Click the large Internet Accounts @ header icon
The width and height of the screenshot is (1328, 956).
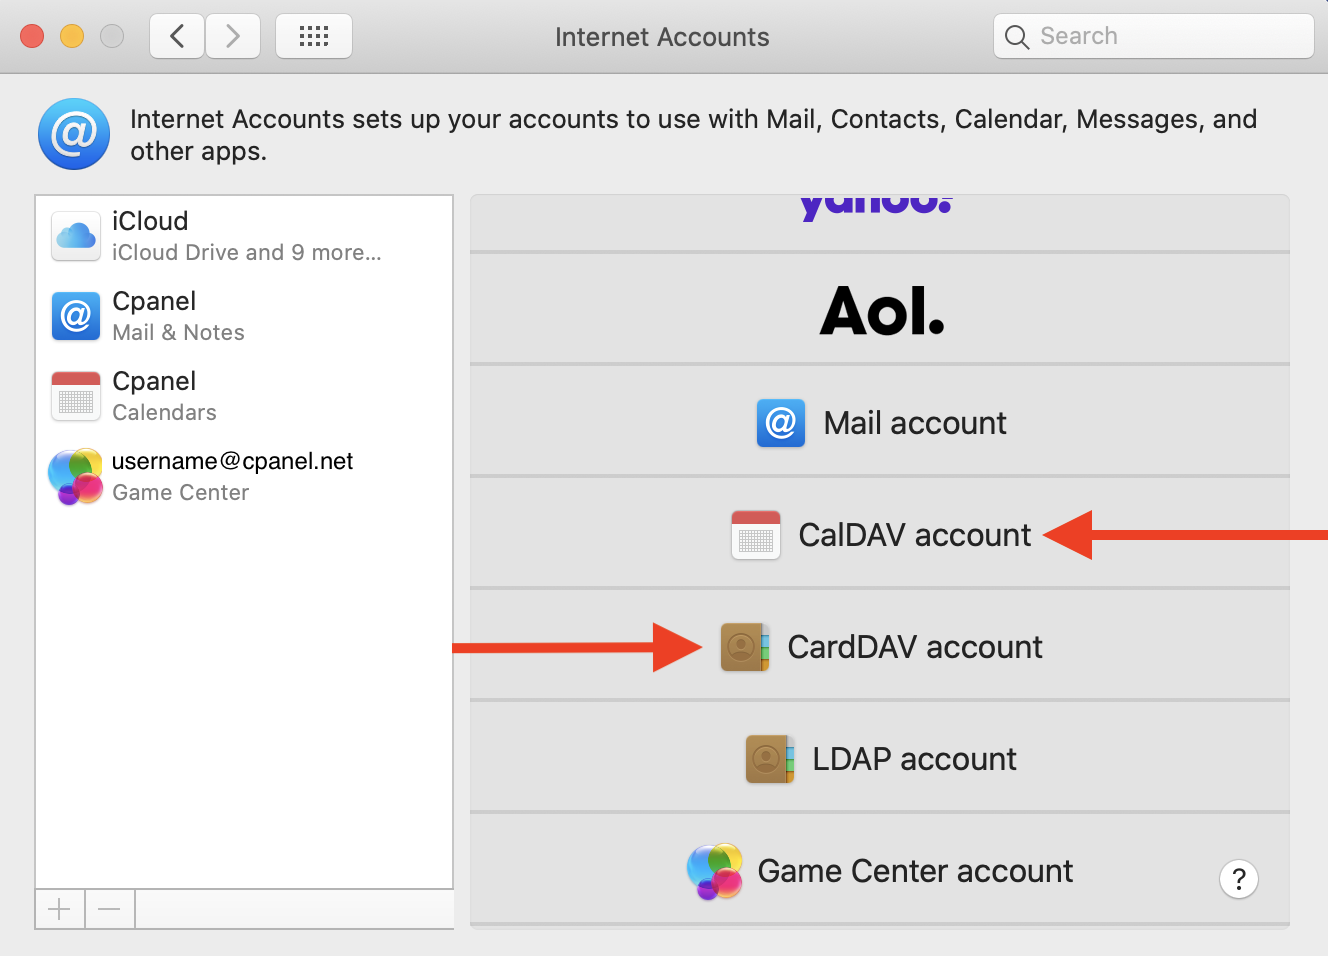tap(74, 134)
